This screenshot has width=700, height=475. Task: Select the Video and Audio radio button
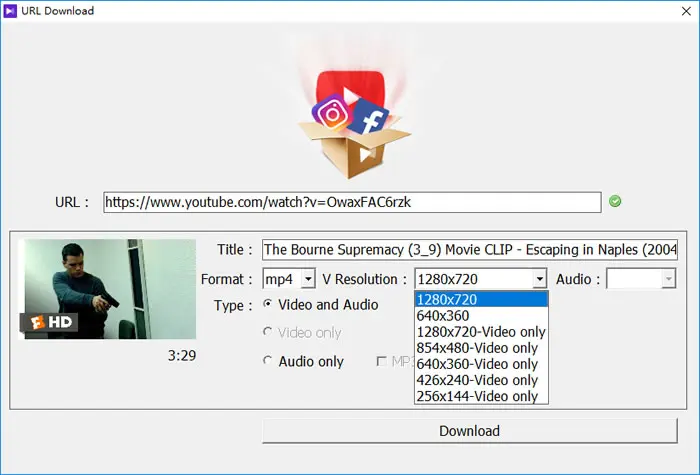coord(267,304)
